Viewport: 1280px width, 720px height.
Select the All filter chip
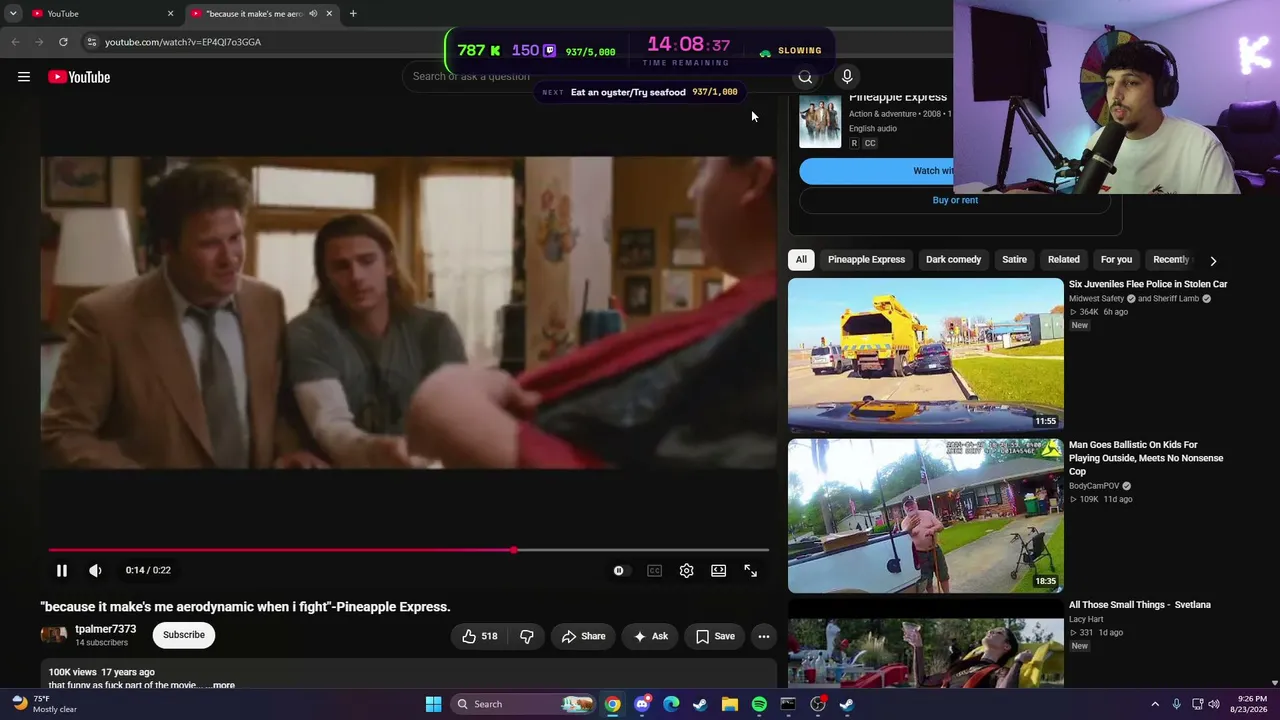click(x=801, y=259)
